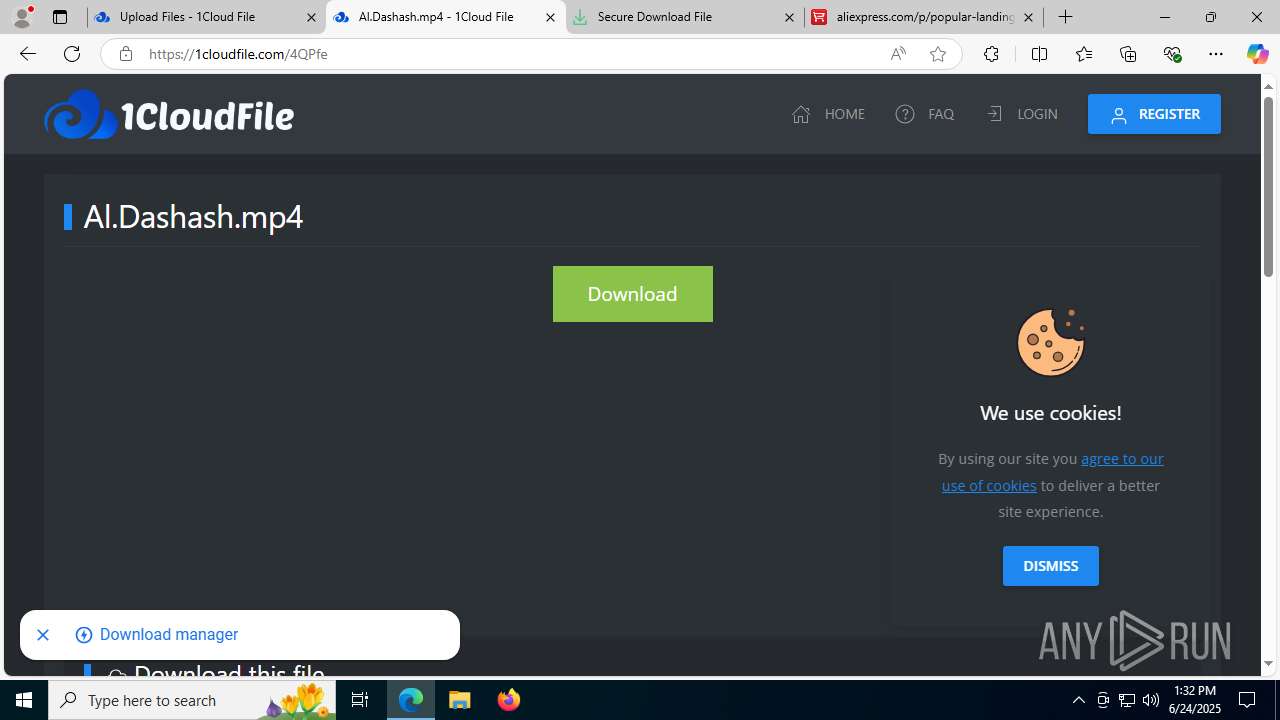The height and width of the screenshot is (720, 1280).
Task: Add this page to favorites
Action: point(938,54)
